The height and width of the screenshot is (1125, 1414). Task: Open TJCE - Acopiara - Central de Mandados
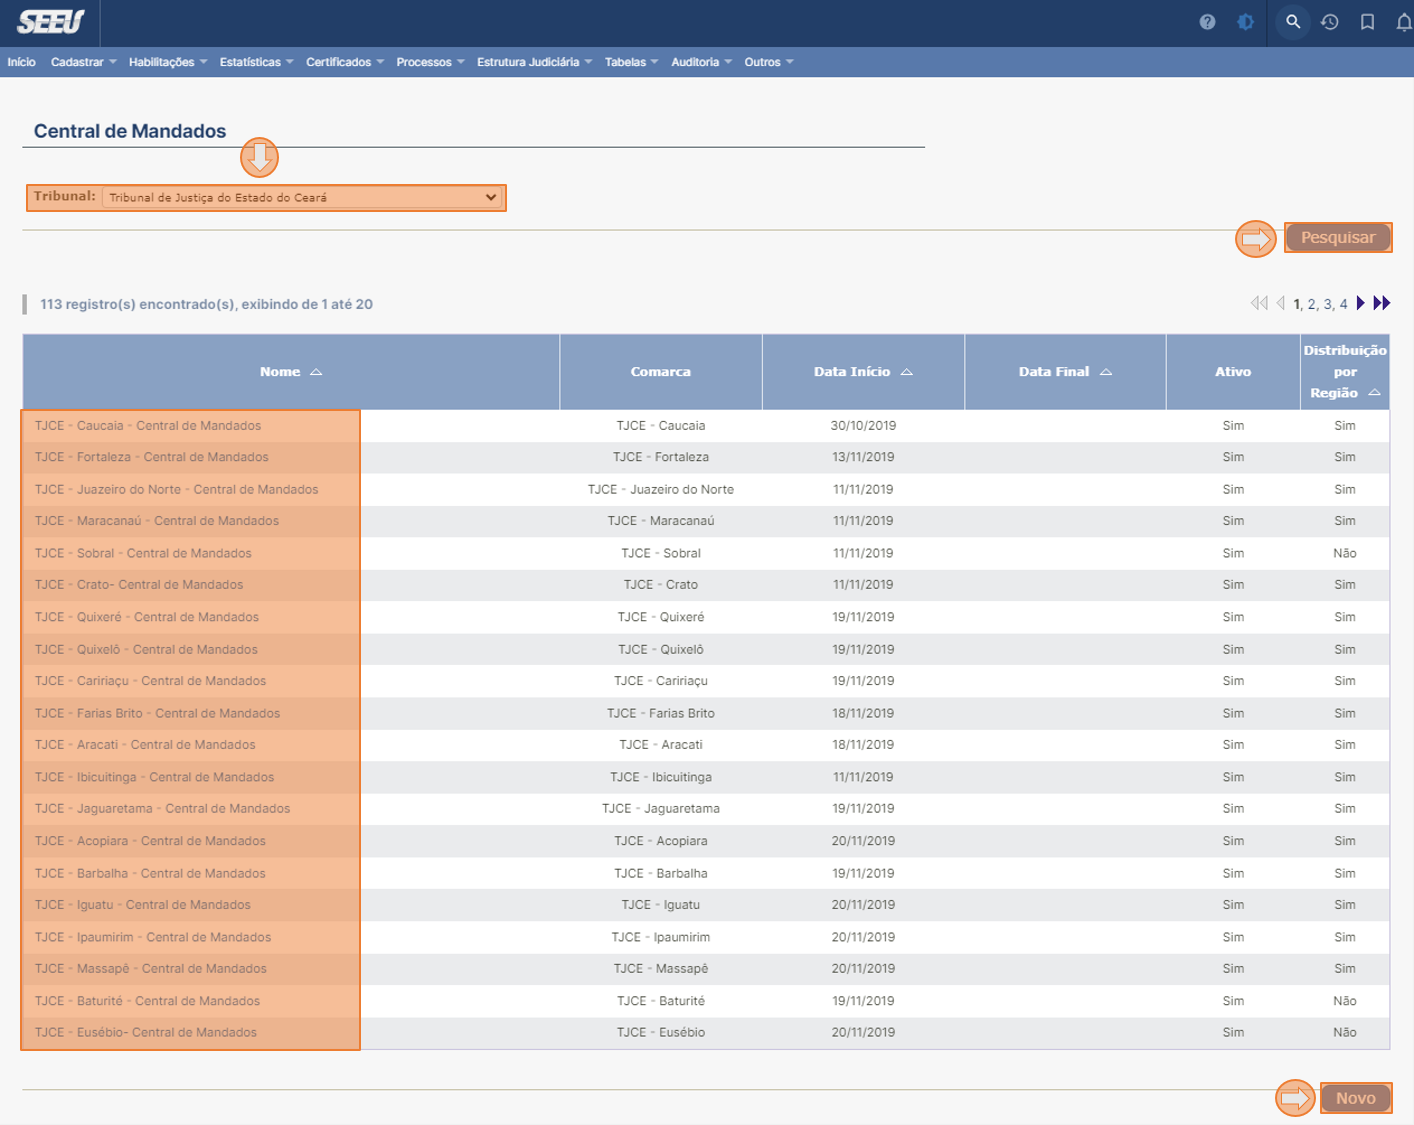[150, 841]
